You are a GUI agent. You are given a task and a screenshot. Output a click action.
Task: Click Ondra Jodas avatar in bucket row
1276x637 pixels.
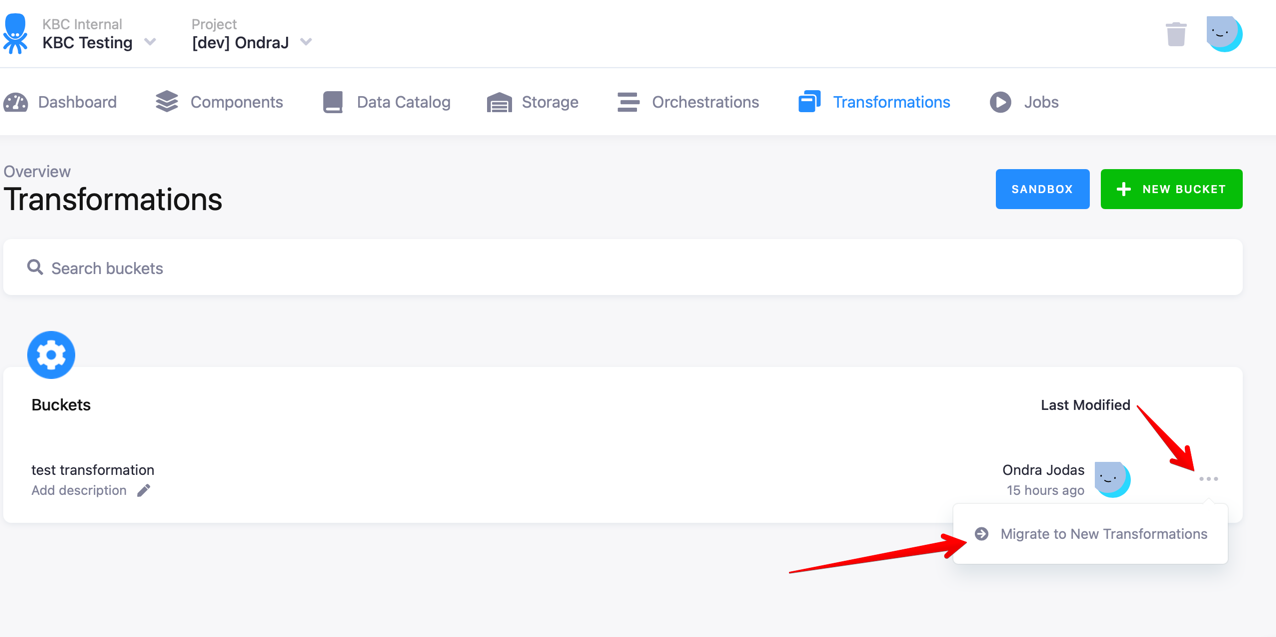coord(1112,480)
